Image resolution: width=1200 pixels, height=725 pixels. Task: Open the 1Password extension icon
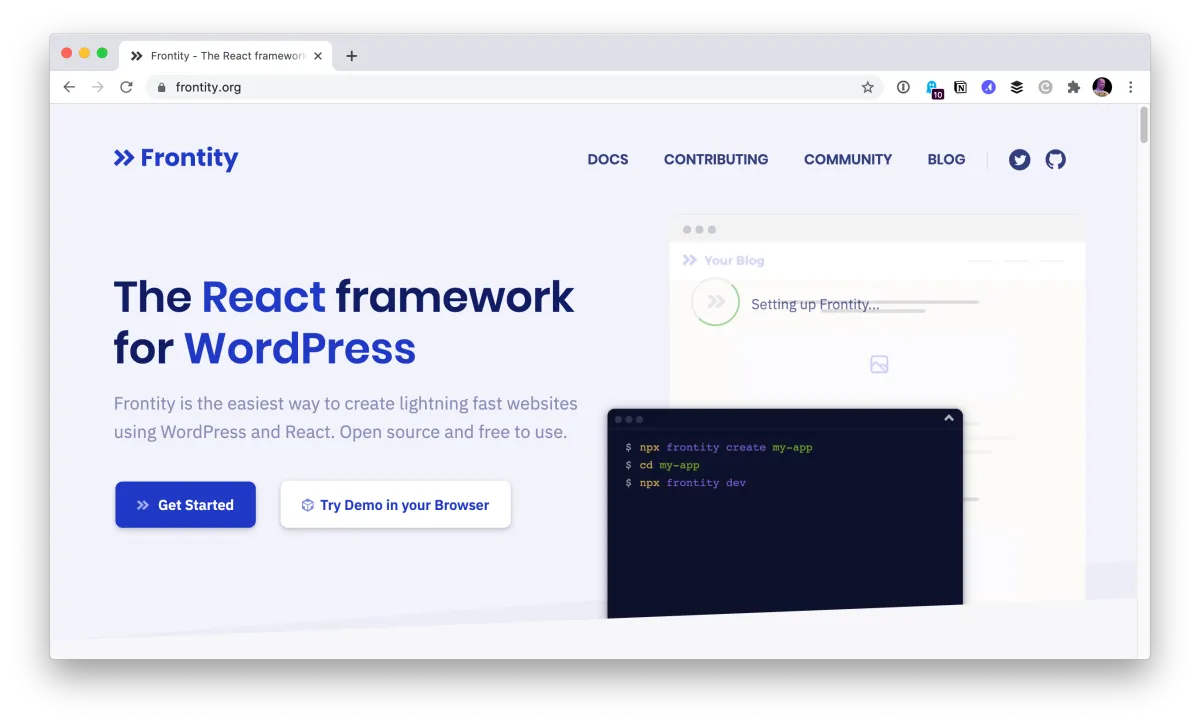(903, 87)
